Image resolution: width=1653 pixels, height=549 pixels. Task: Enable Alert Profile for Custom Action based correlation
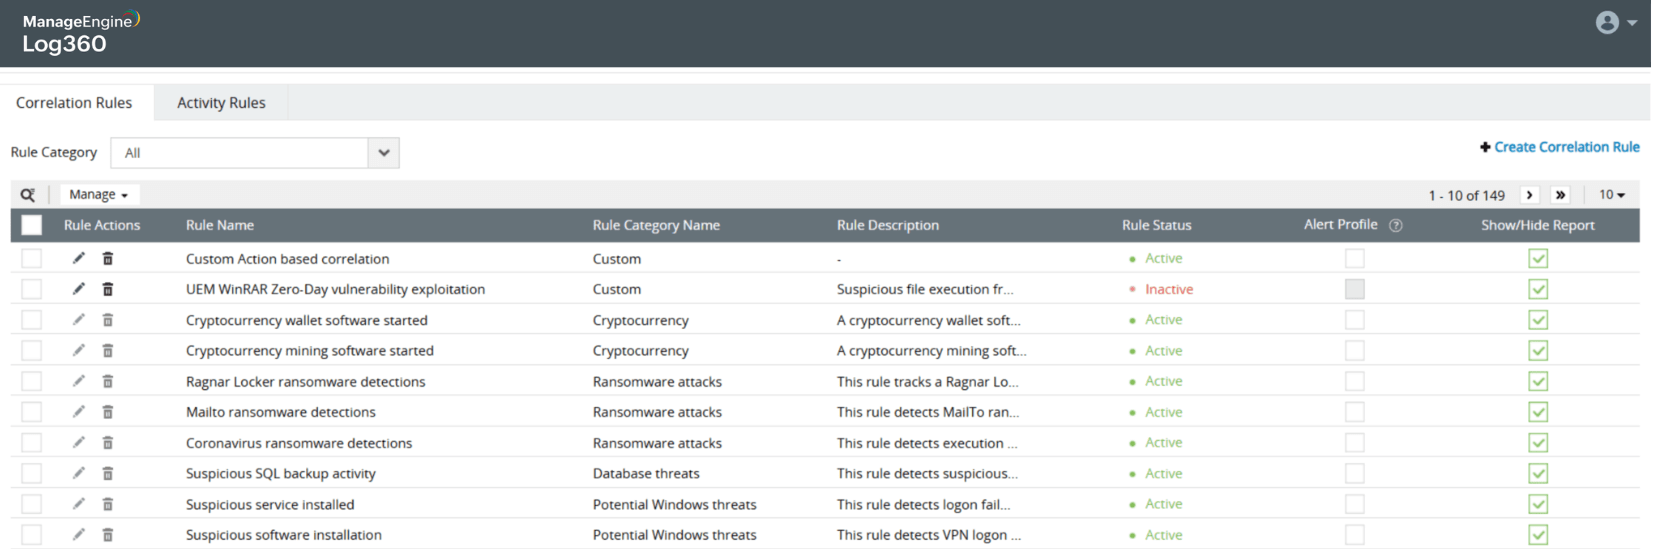point(1355,258)
